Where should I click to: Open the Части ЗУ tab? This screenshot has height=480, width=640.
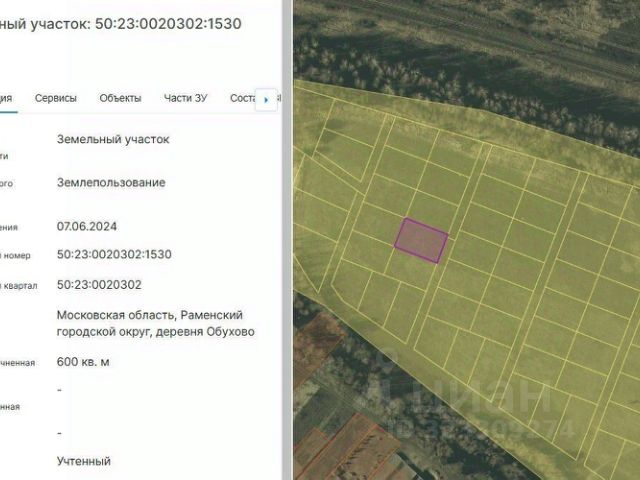click(x=185, y=98)
